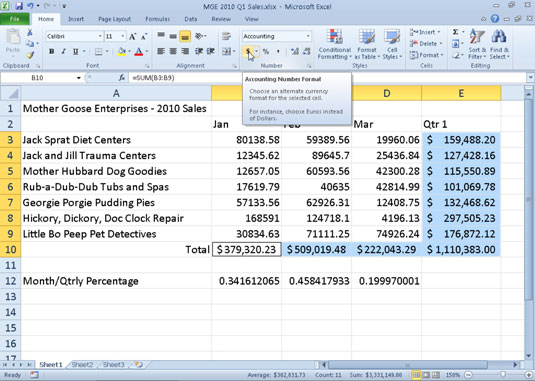Click the Select All corner button

10,93
